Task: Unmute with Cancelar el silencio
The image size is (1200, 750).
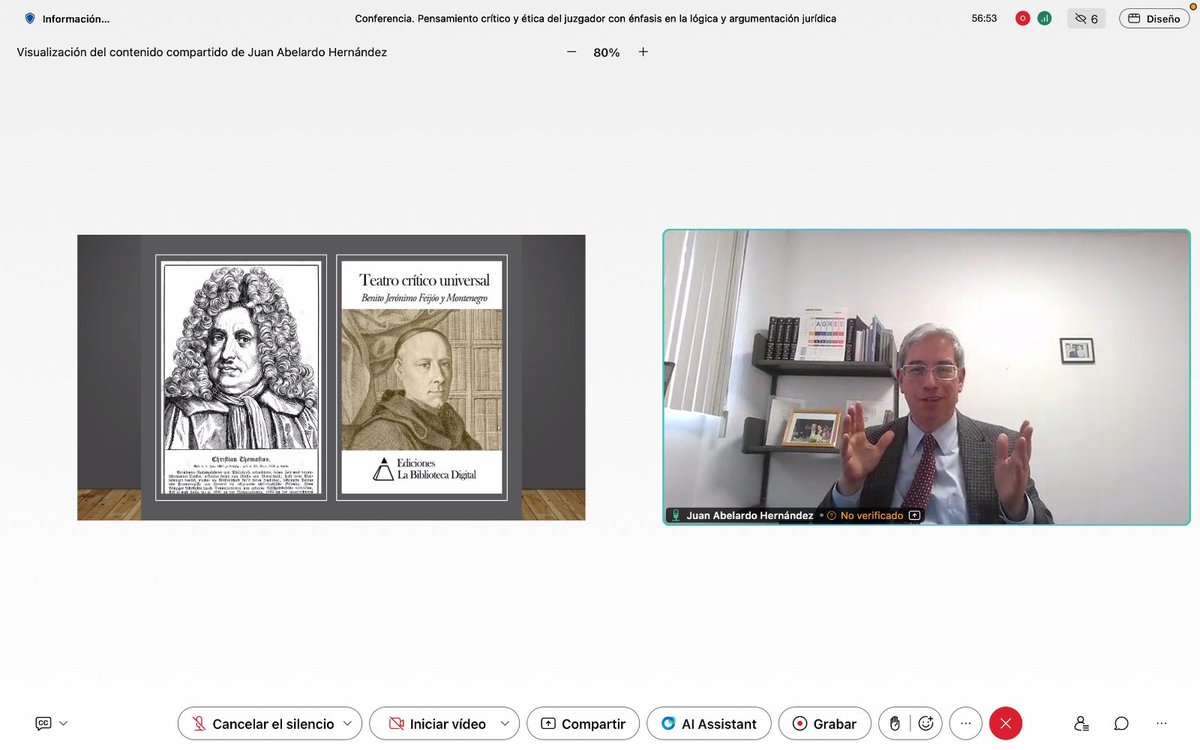Action: 263,723
